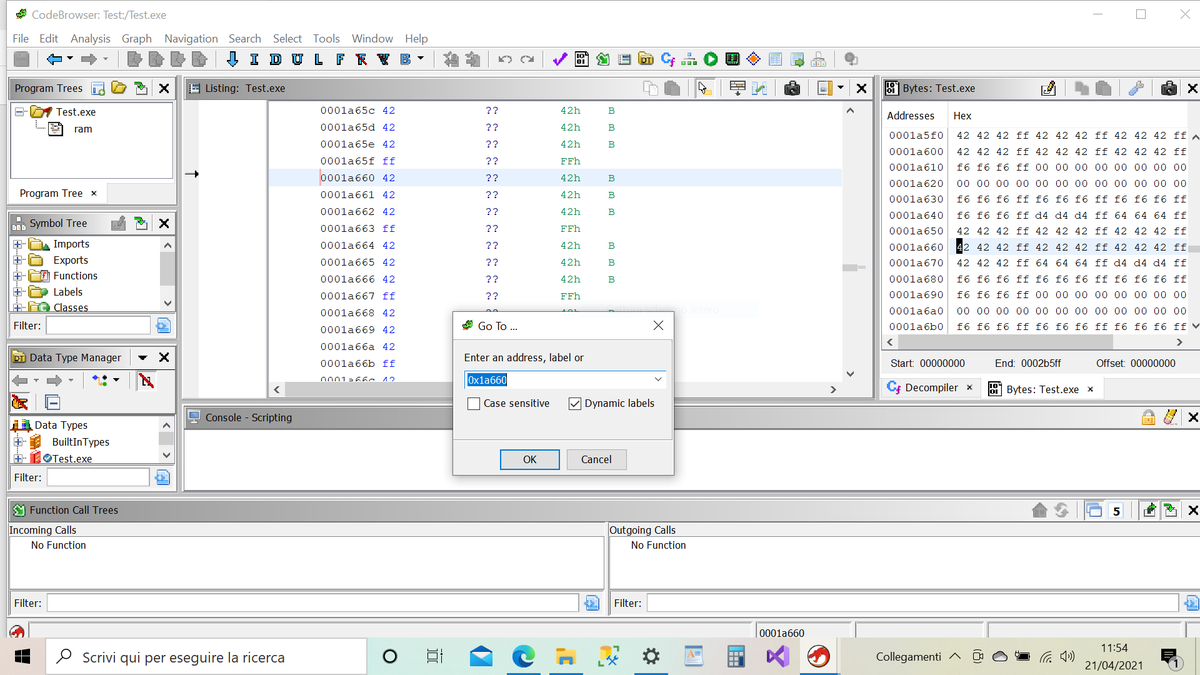
Task: Expand BuiltInTypes in the Data Types tree
Action: pos(20,440)
